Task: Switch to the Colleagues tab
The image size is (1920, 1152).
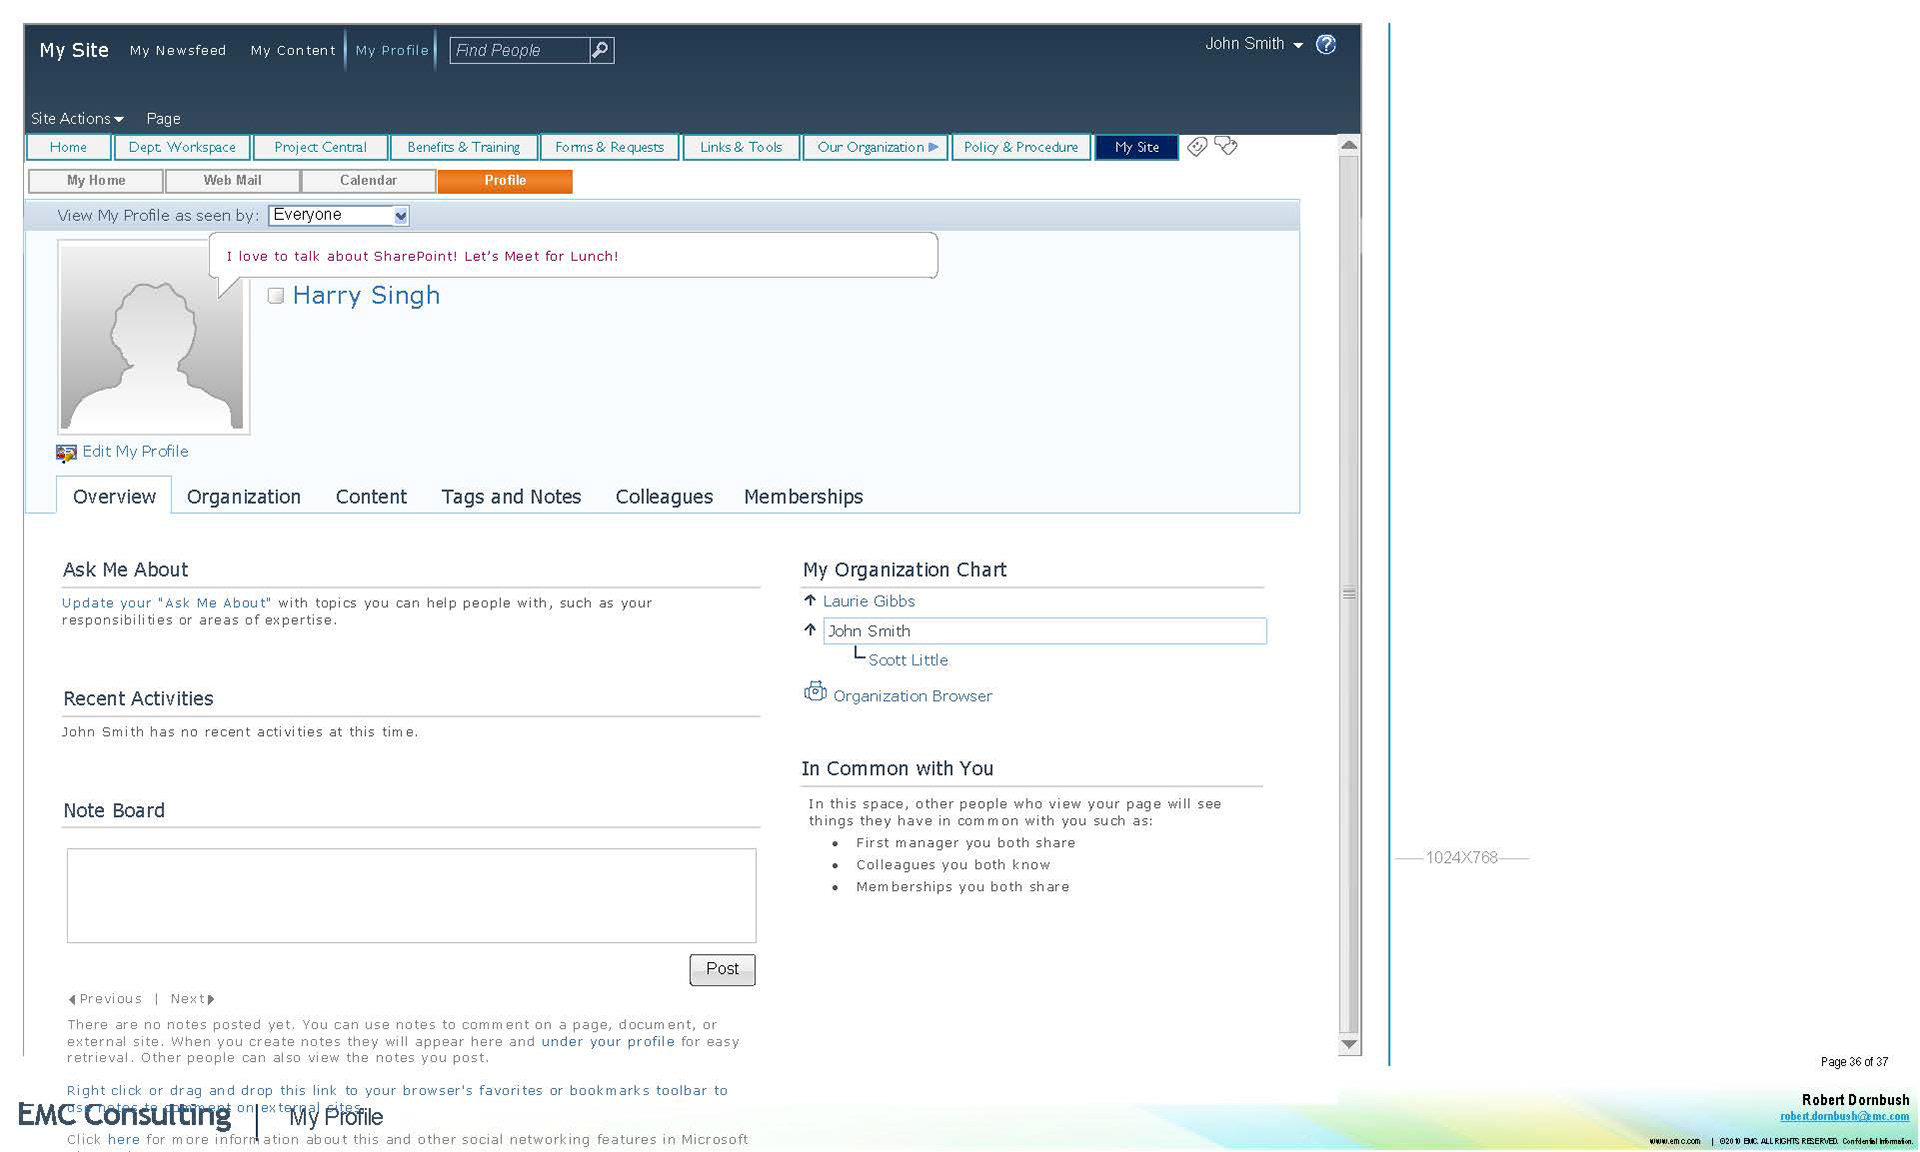Action: point(664,497)
